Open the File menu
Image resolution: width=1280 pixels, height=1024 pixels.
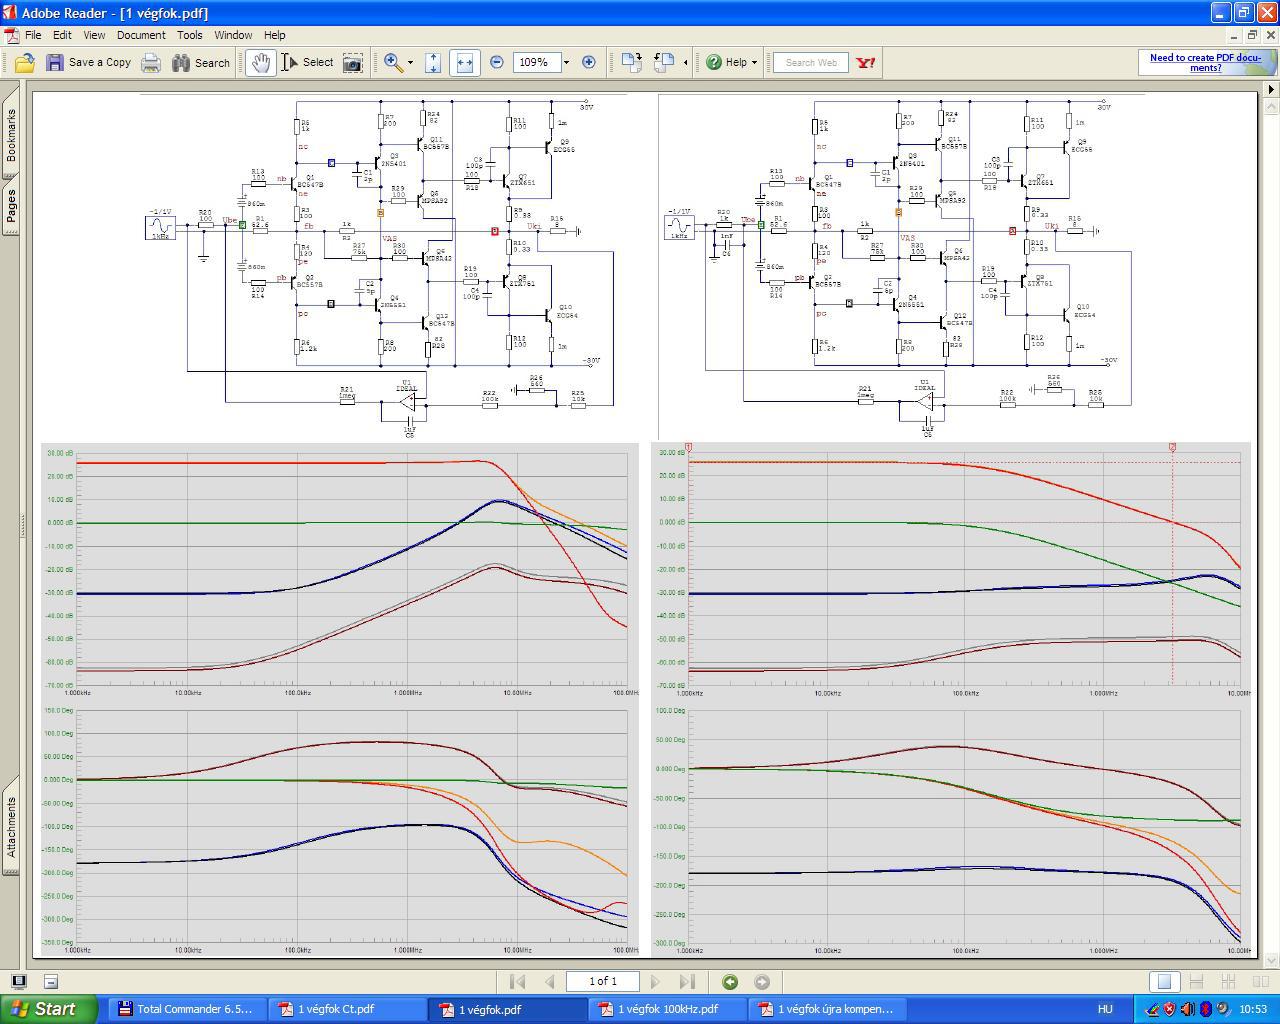33,35
